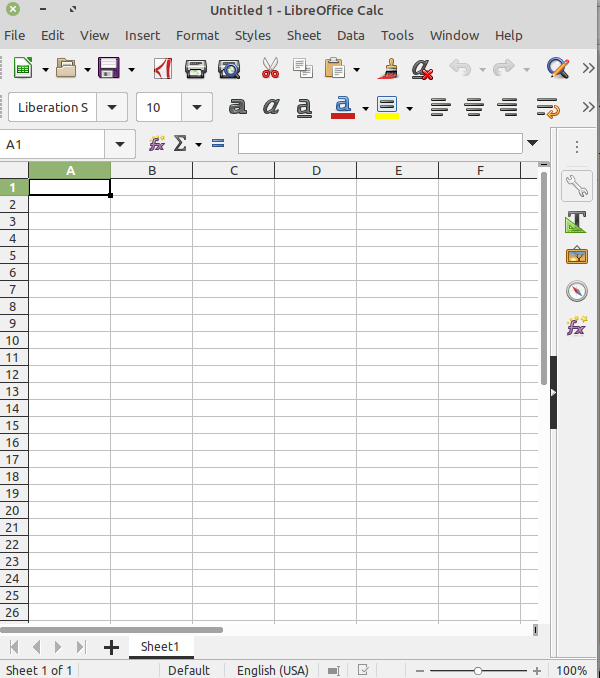600x678 pixels.
Task: Toggle Italic formatting
Action: click(x=270, y=107)
